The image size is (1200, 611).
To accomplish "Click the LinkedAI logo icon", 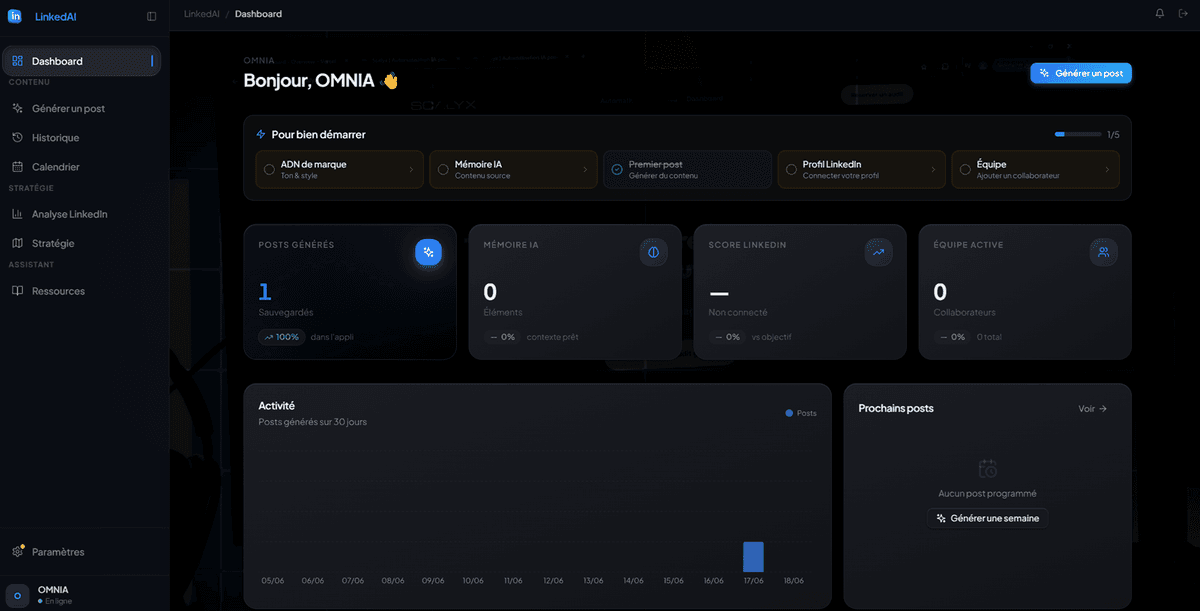I will [x=15, y=15].
